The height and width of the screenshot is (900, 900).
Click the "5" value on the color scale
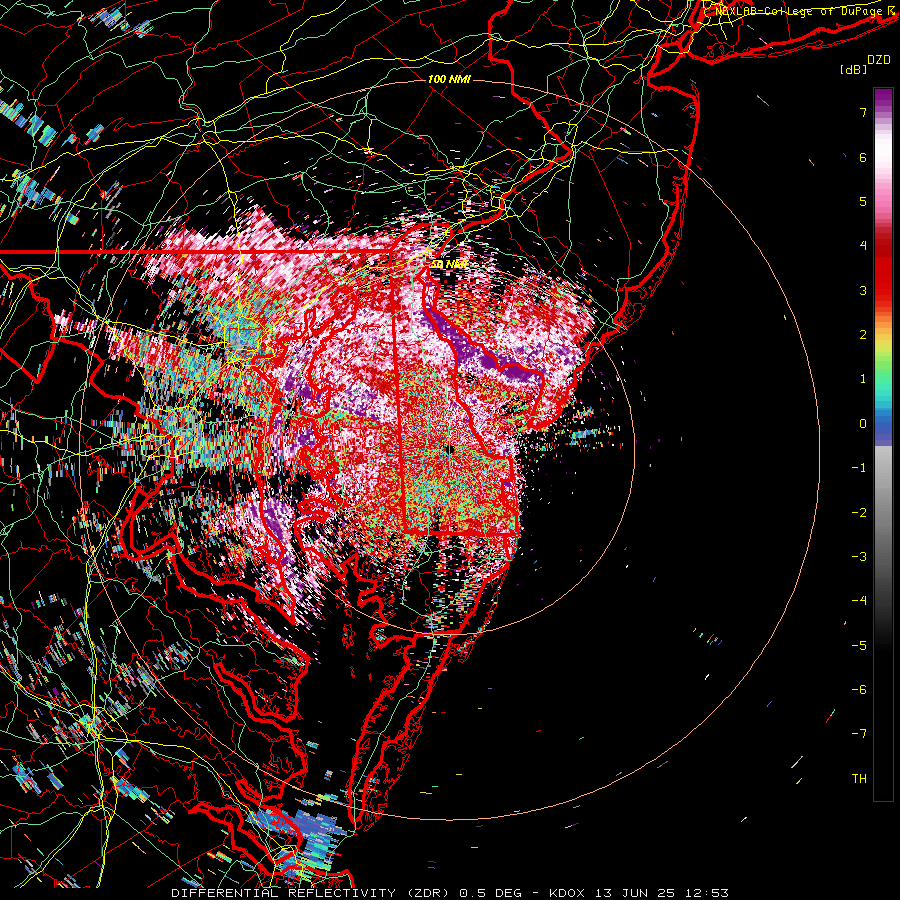863,201
